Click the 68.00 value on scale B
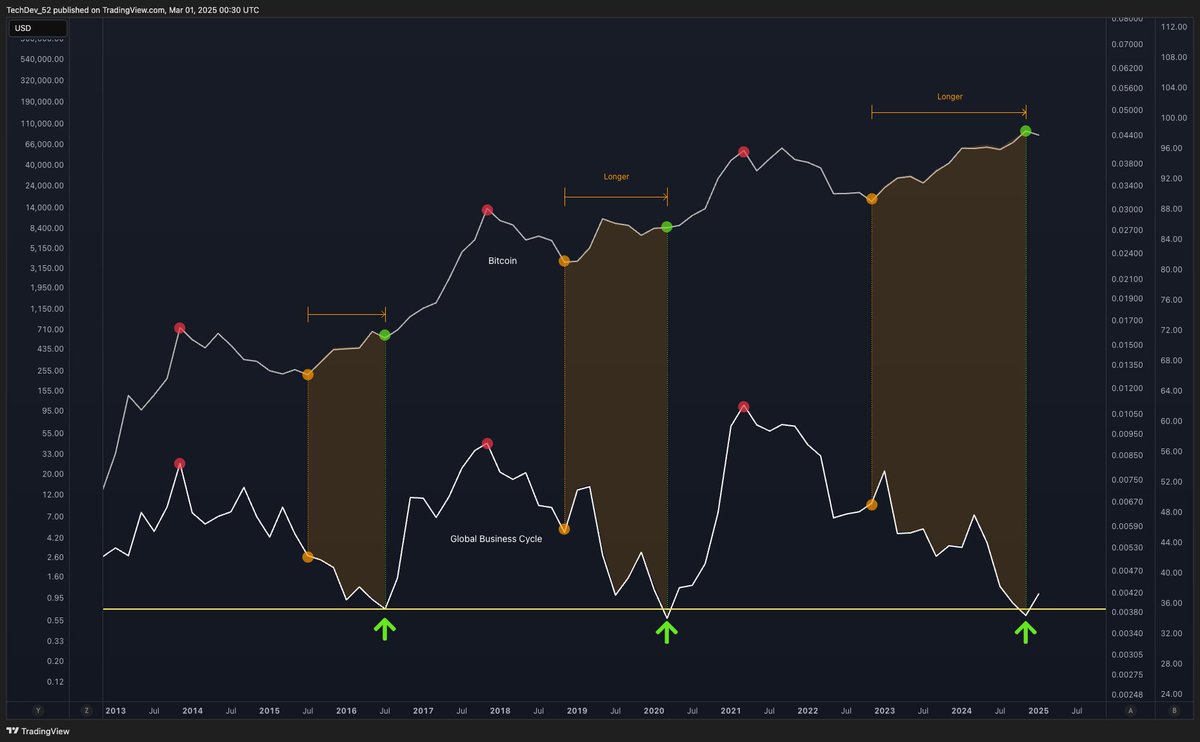 [x=1172, y=360]
